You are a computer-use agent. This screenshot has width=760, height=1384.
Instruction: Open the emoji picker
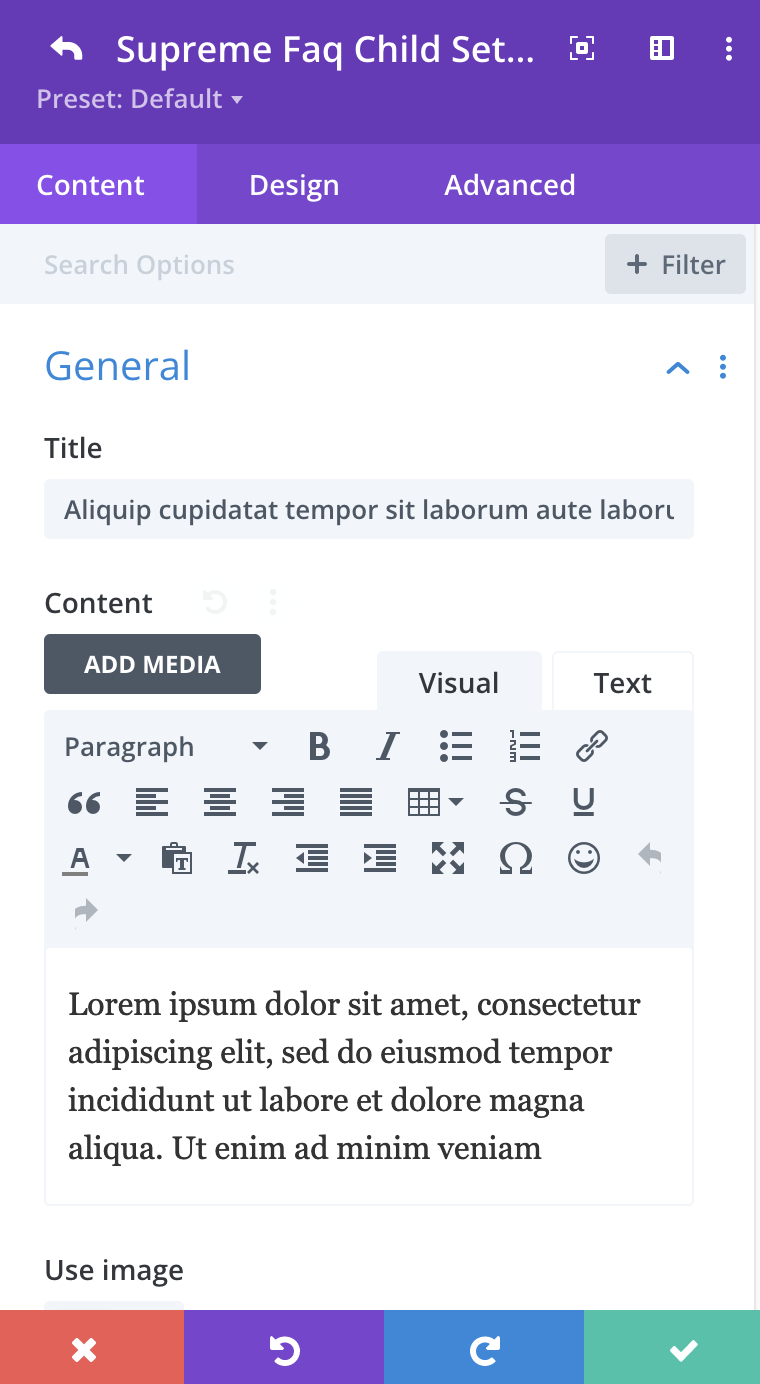(x=584, y=857)
